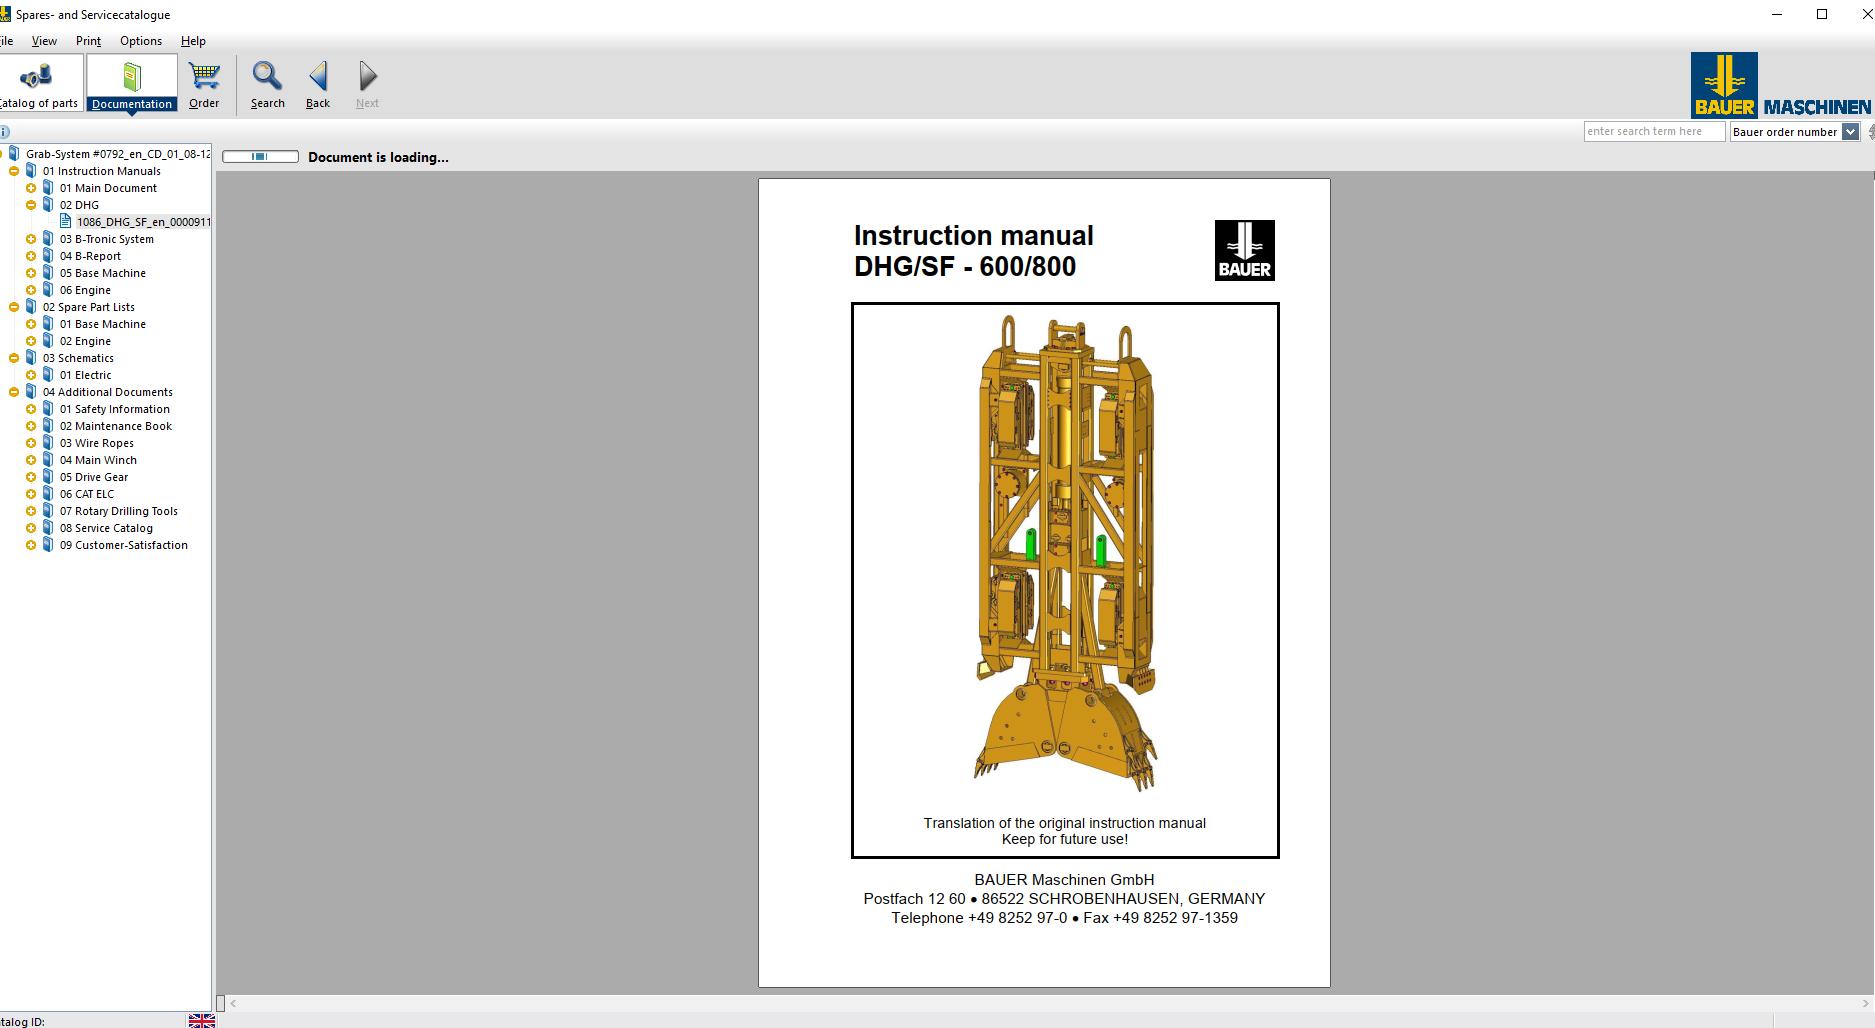This screenshot has height=1028, width=1875.
Task: Collapse the 02 DHG node
Action: 31,205
